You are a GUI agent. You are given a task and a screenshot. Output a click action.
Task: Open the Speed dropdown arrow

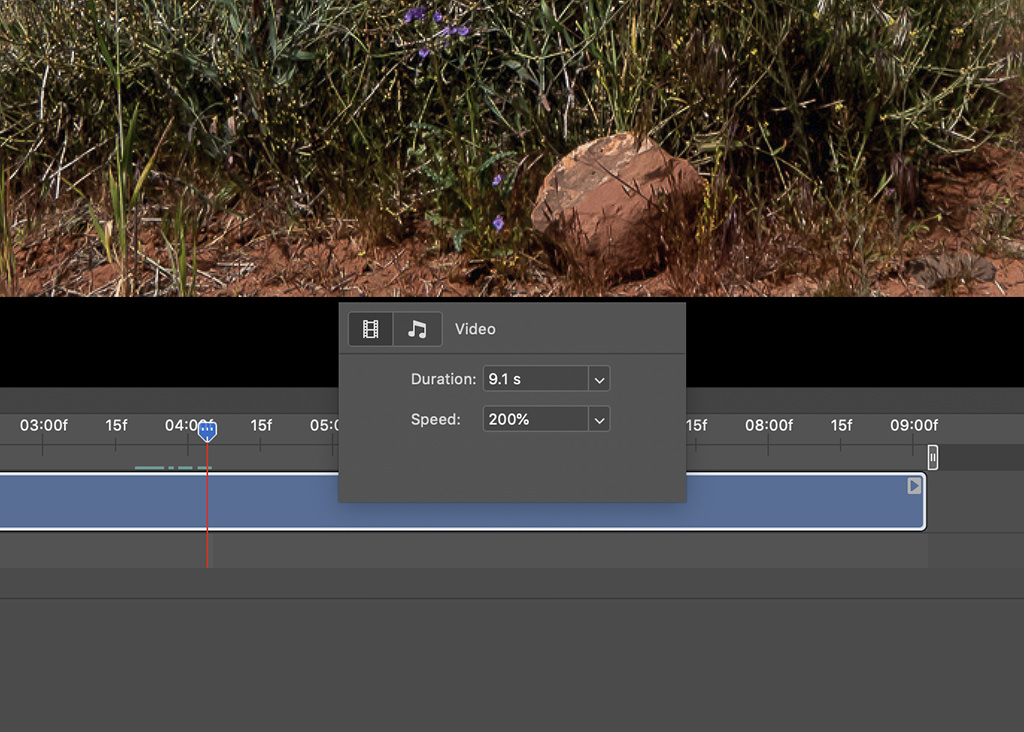point(599,420)
